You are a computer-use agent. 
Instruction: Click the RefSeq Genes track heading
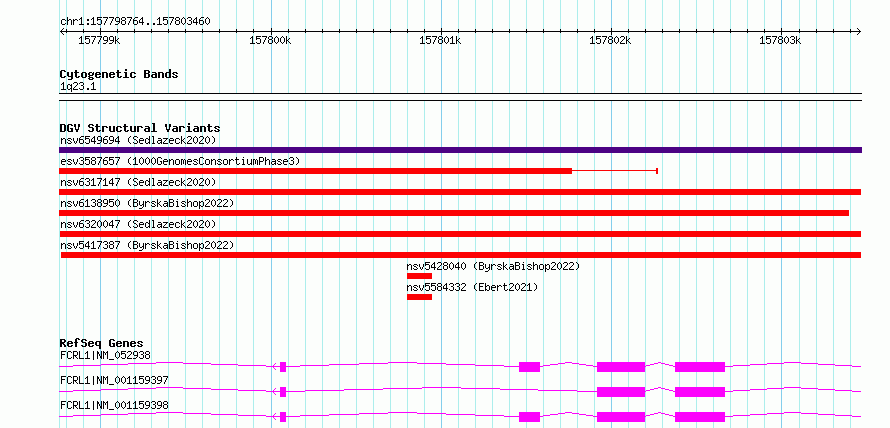101,343
